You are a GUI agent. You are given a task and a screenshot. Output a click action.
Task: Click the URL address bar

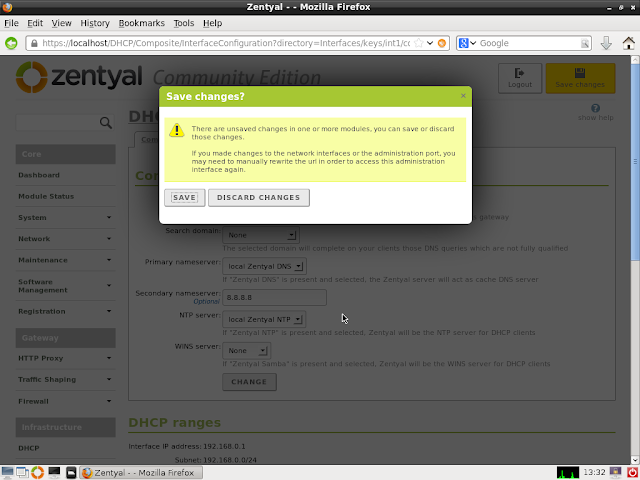coord(226,43)
